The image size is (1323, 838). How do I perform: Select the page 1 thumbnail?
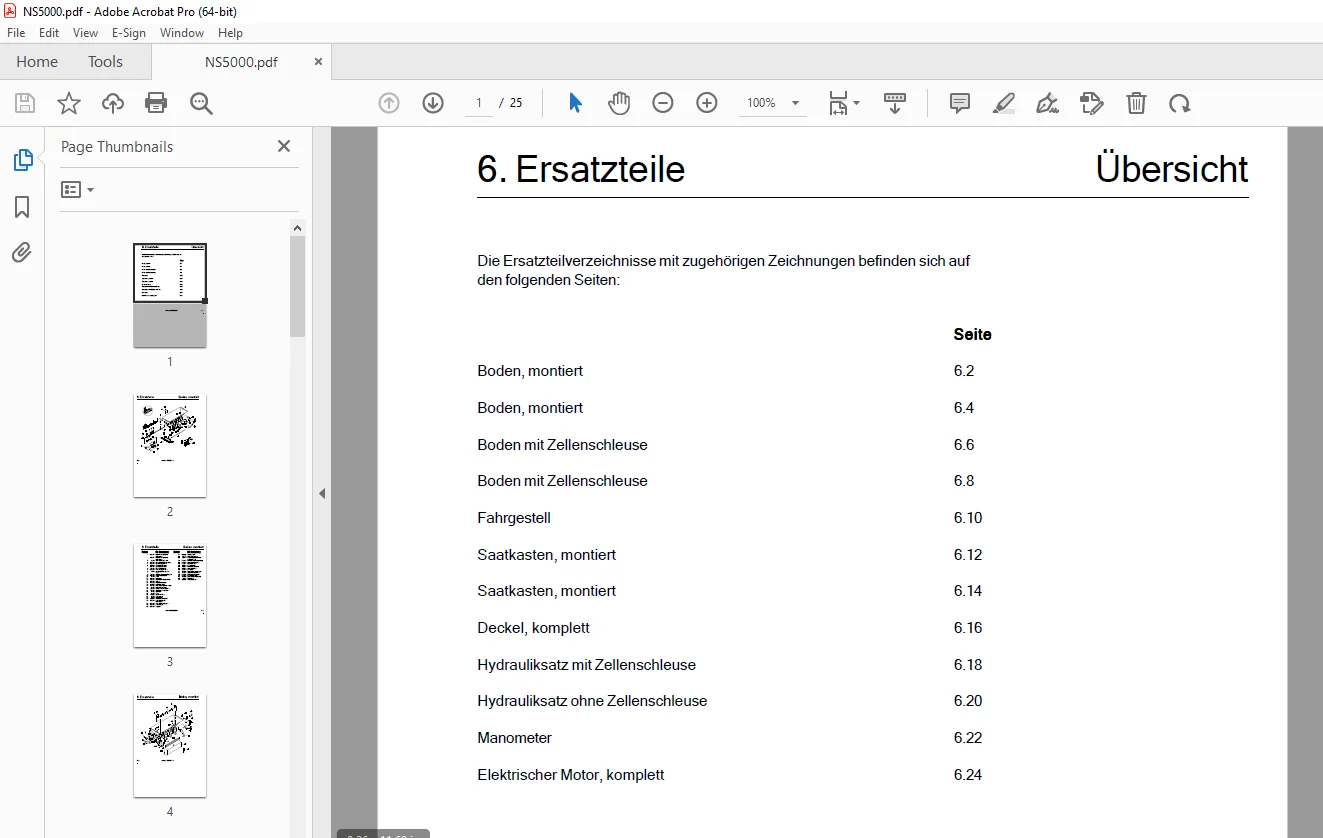point(170,295)
